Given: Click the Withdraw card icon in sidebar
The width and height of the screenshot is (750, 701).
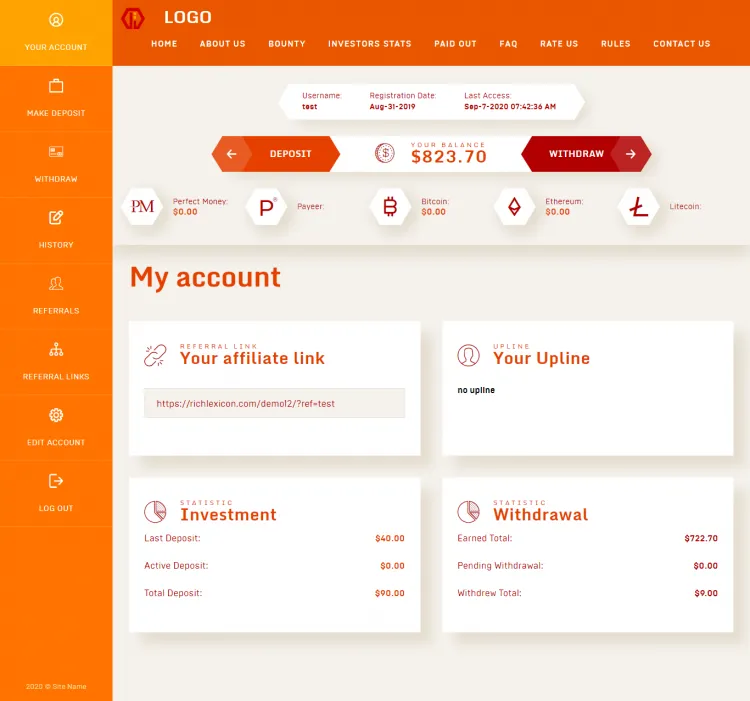Looking at the screenshot, I should [56, 152].
